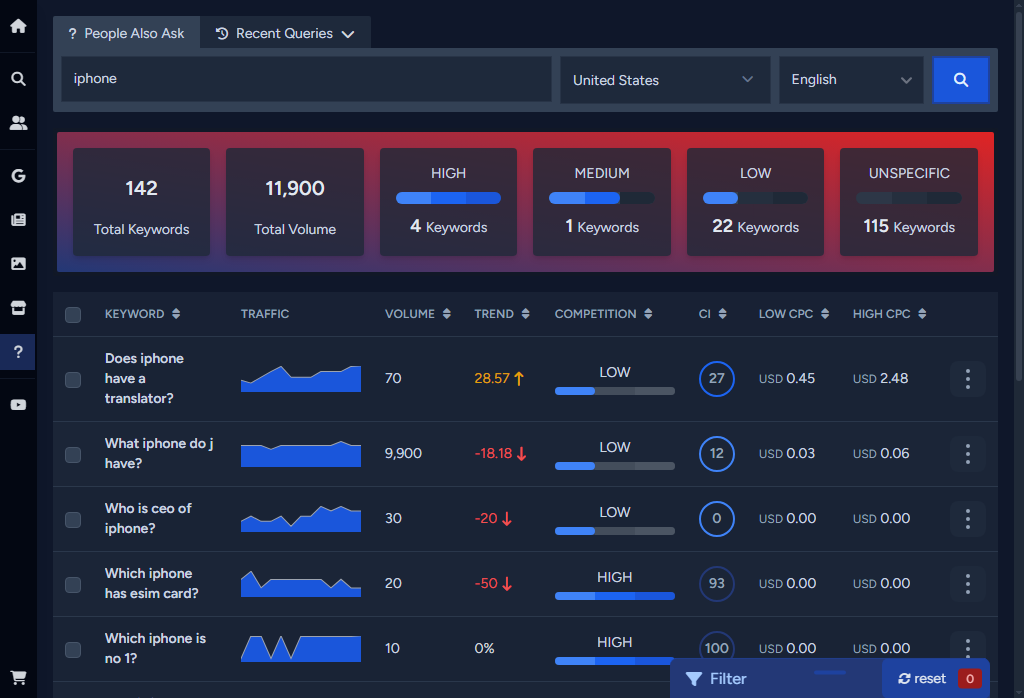Open options menu for 'Does iphone have a translator?'
The height and width of the screenshot is (698, 1024).
pyautogui.click(x=968, y=379)
